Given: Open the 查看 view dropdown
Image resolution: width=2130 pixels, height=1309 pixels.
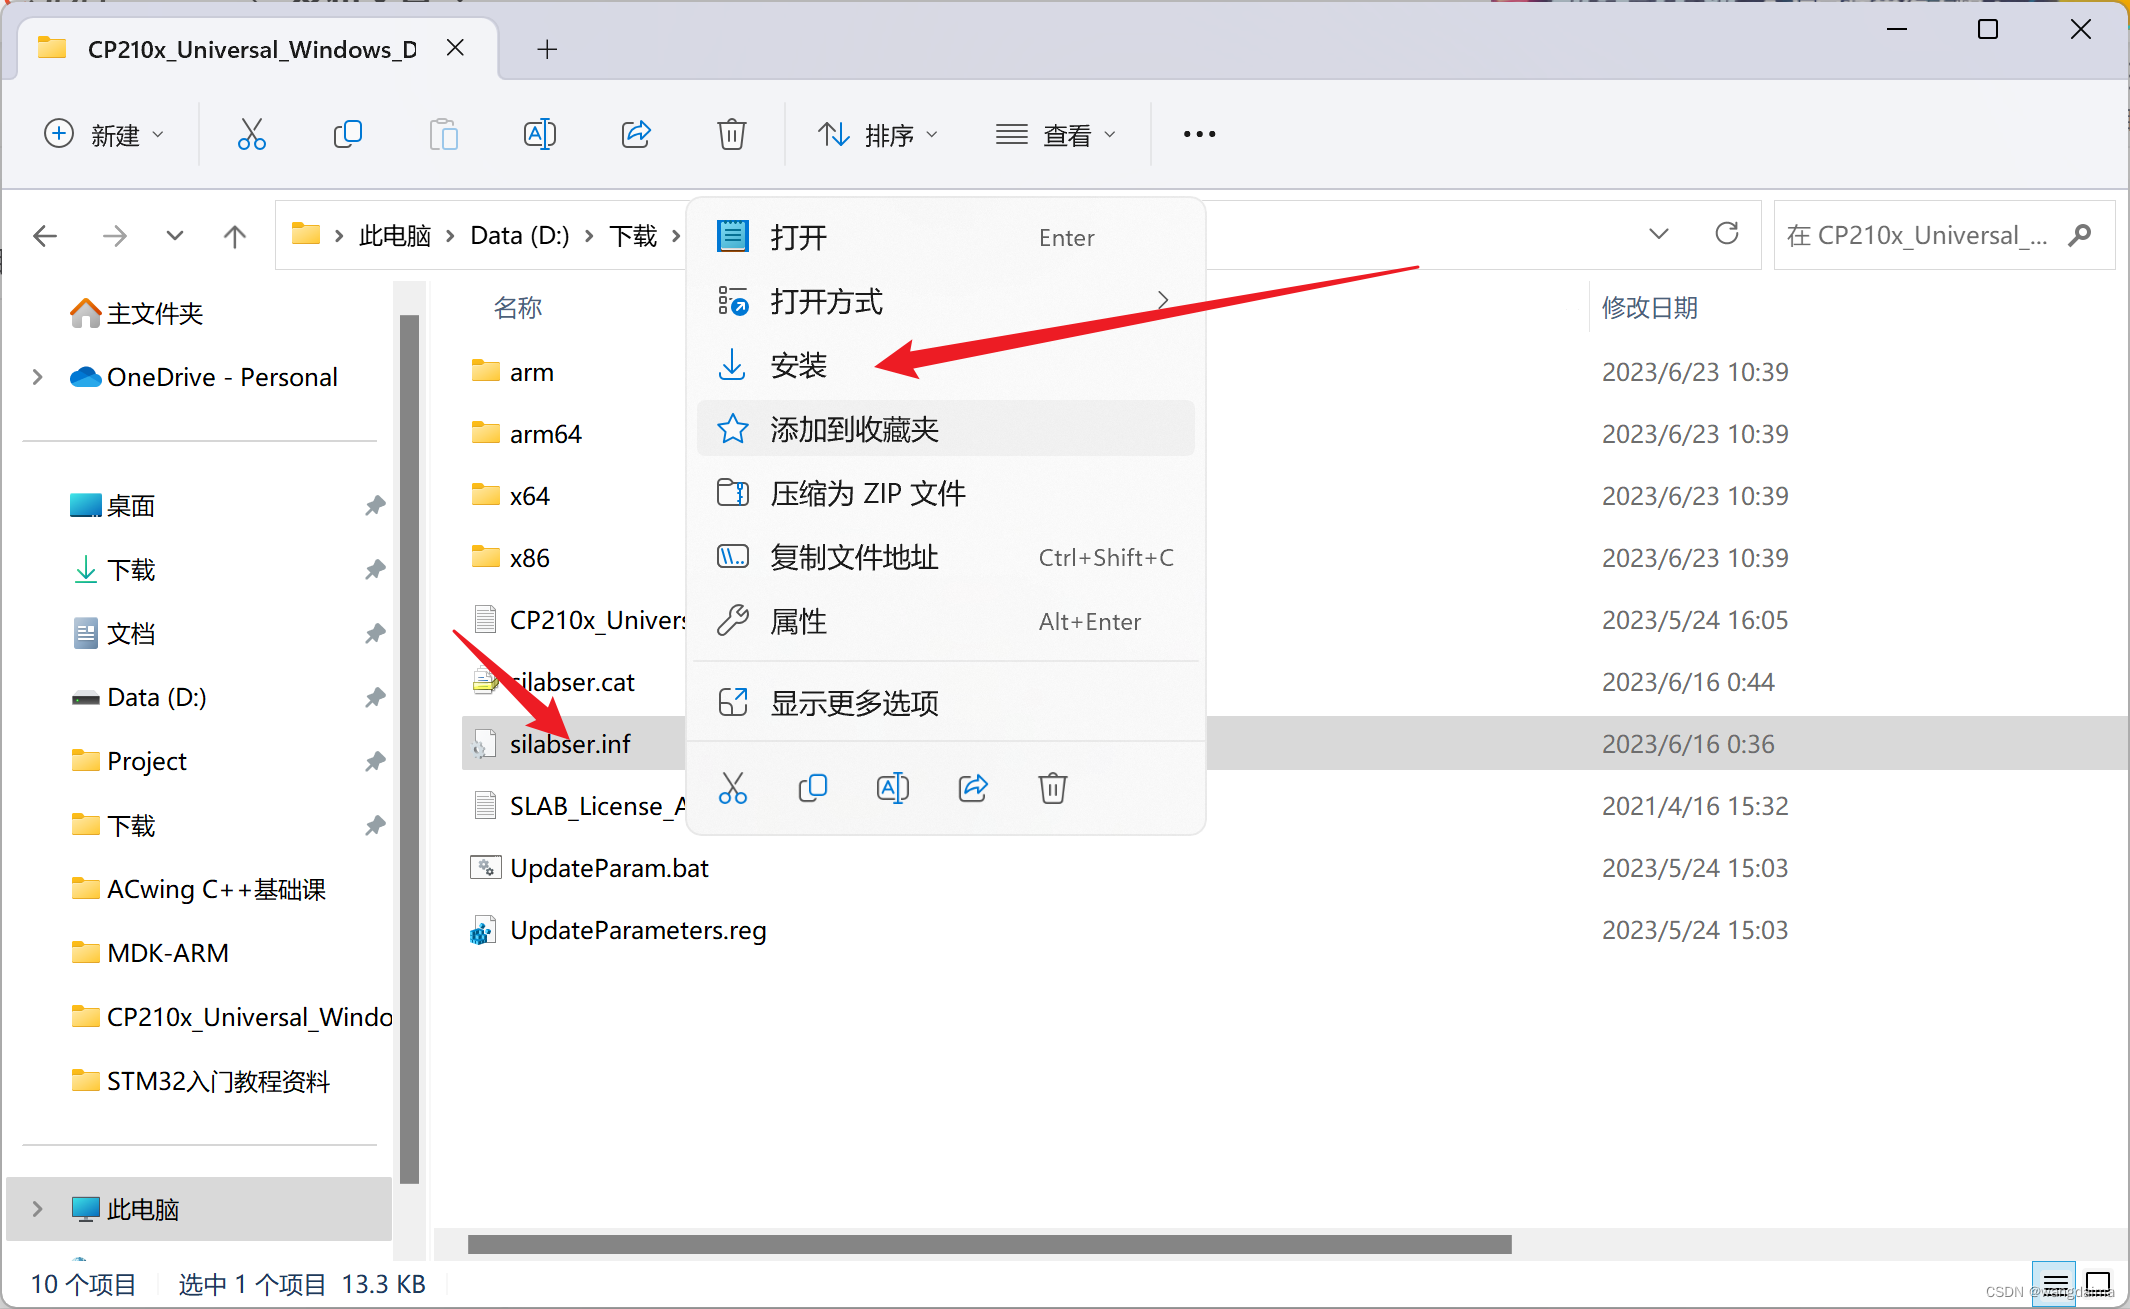Looking at the screenshot, I should coord(1056,134).
